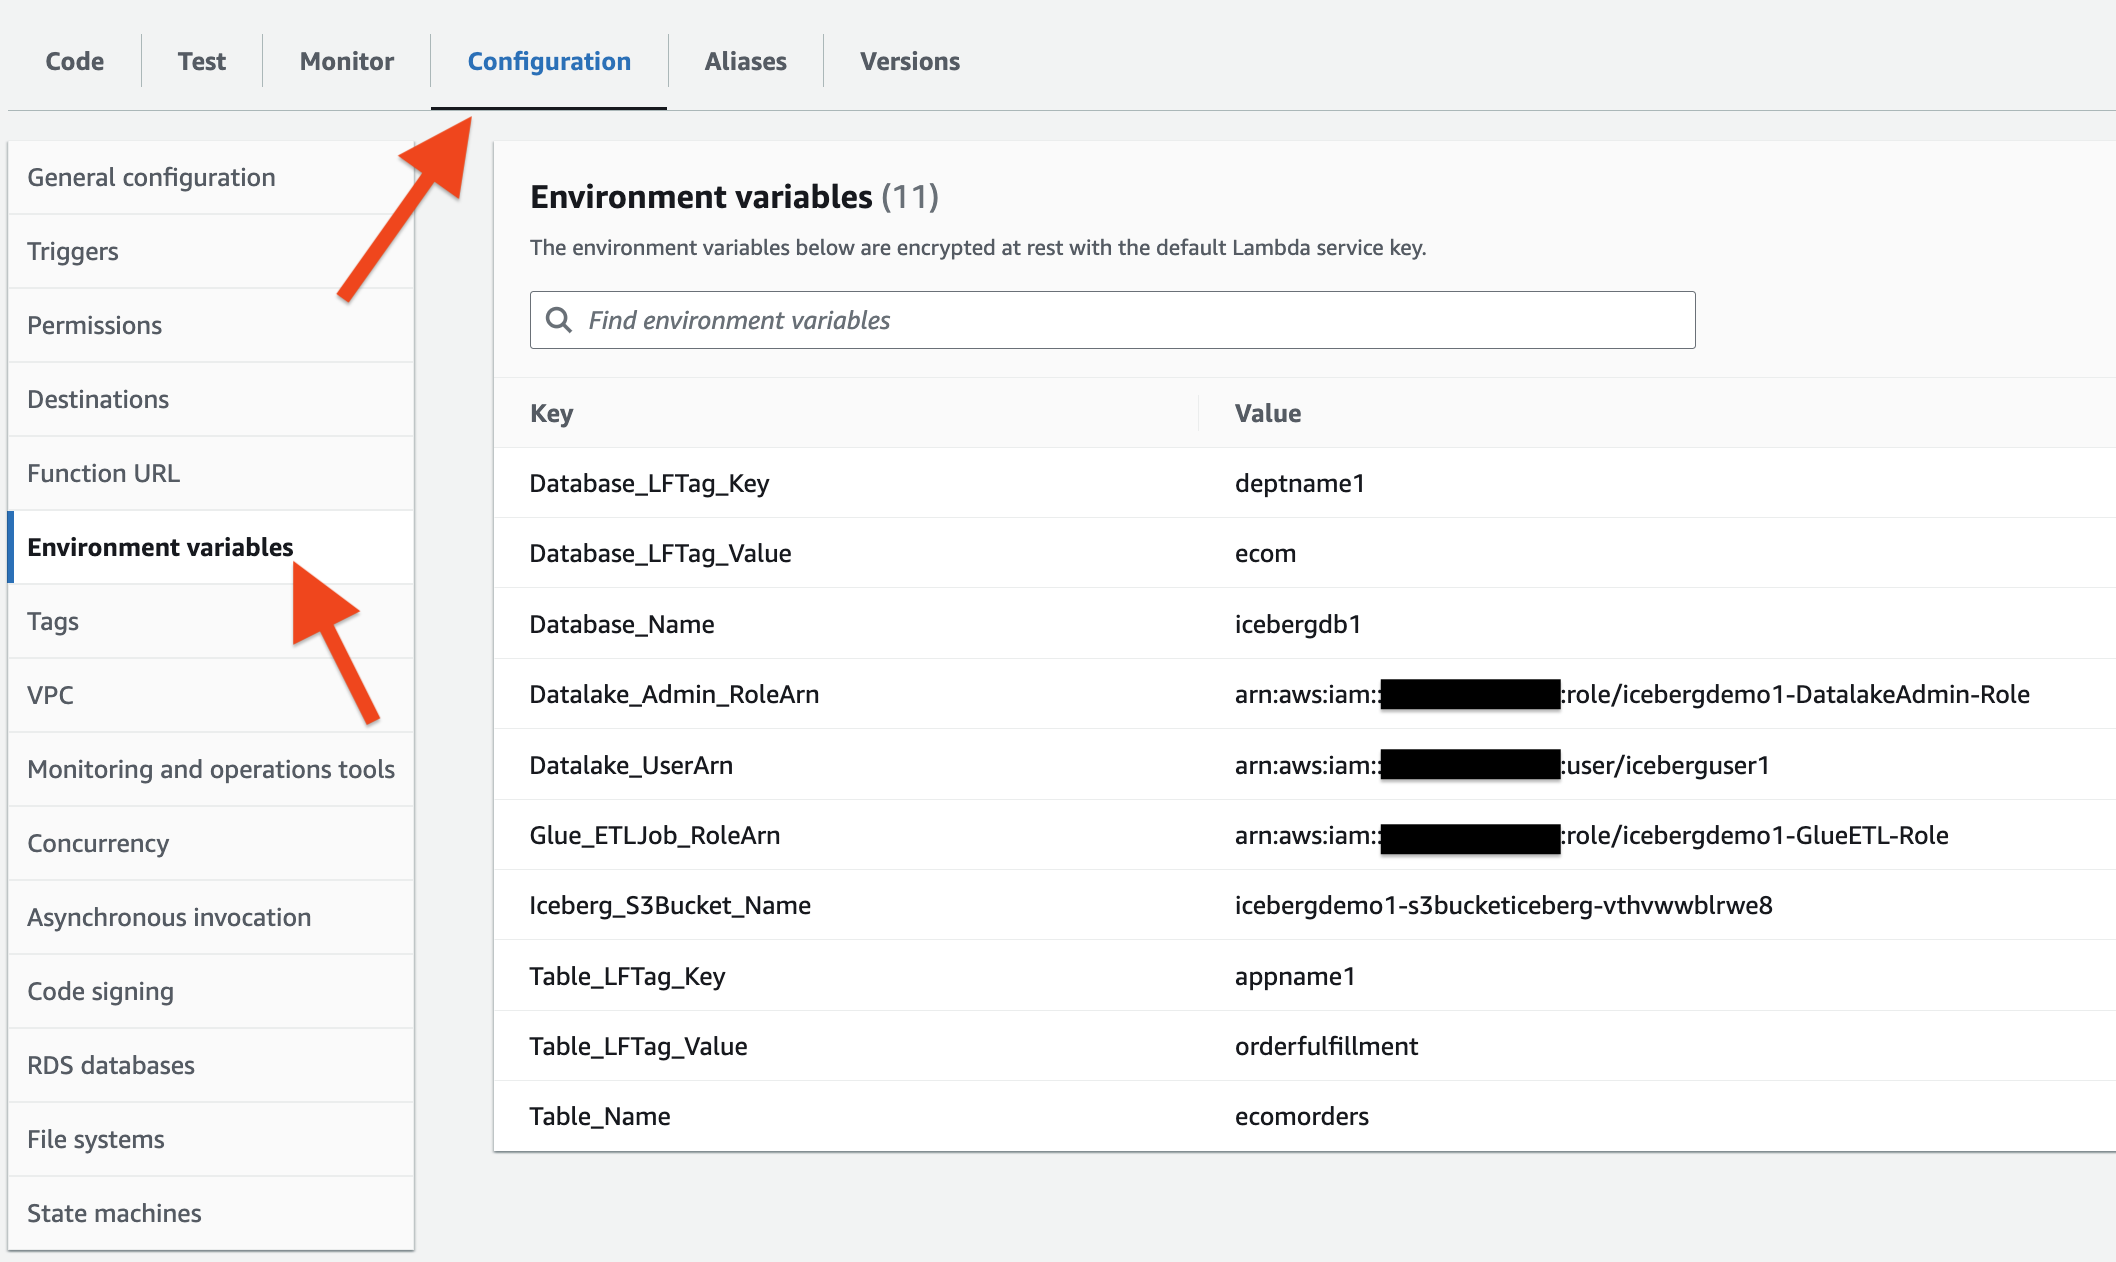Select the Configuration tab

pyautogui.click(x=549, y=62)
